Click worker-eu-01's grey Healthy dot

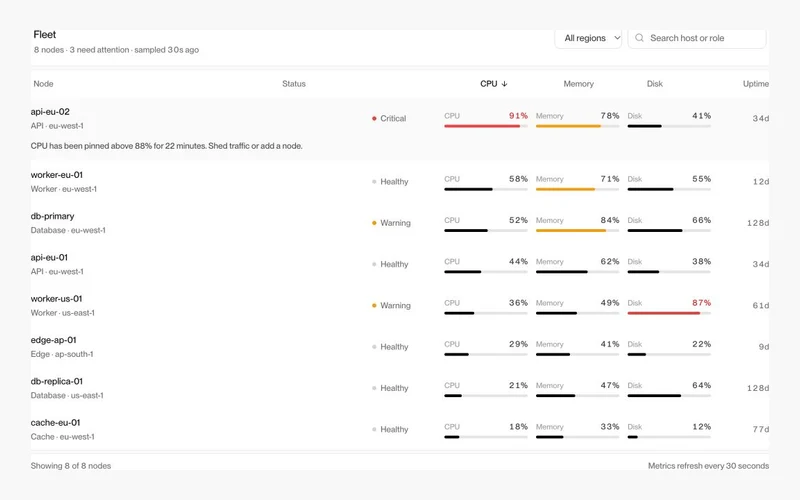374,182
